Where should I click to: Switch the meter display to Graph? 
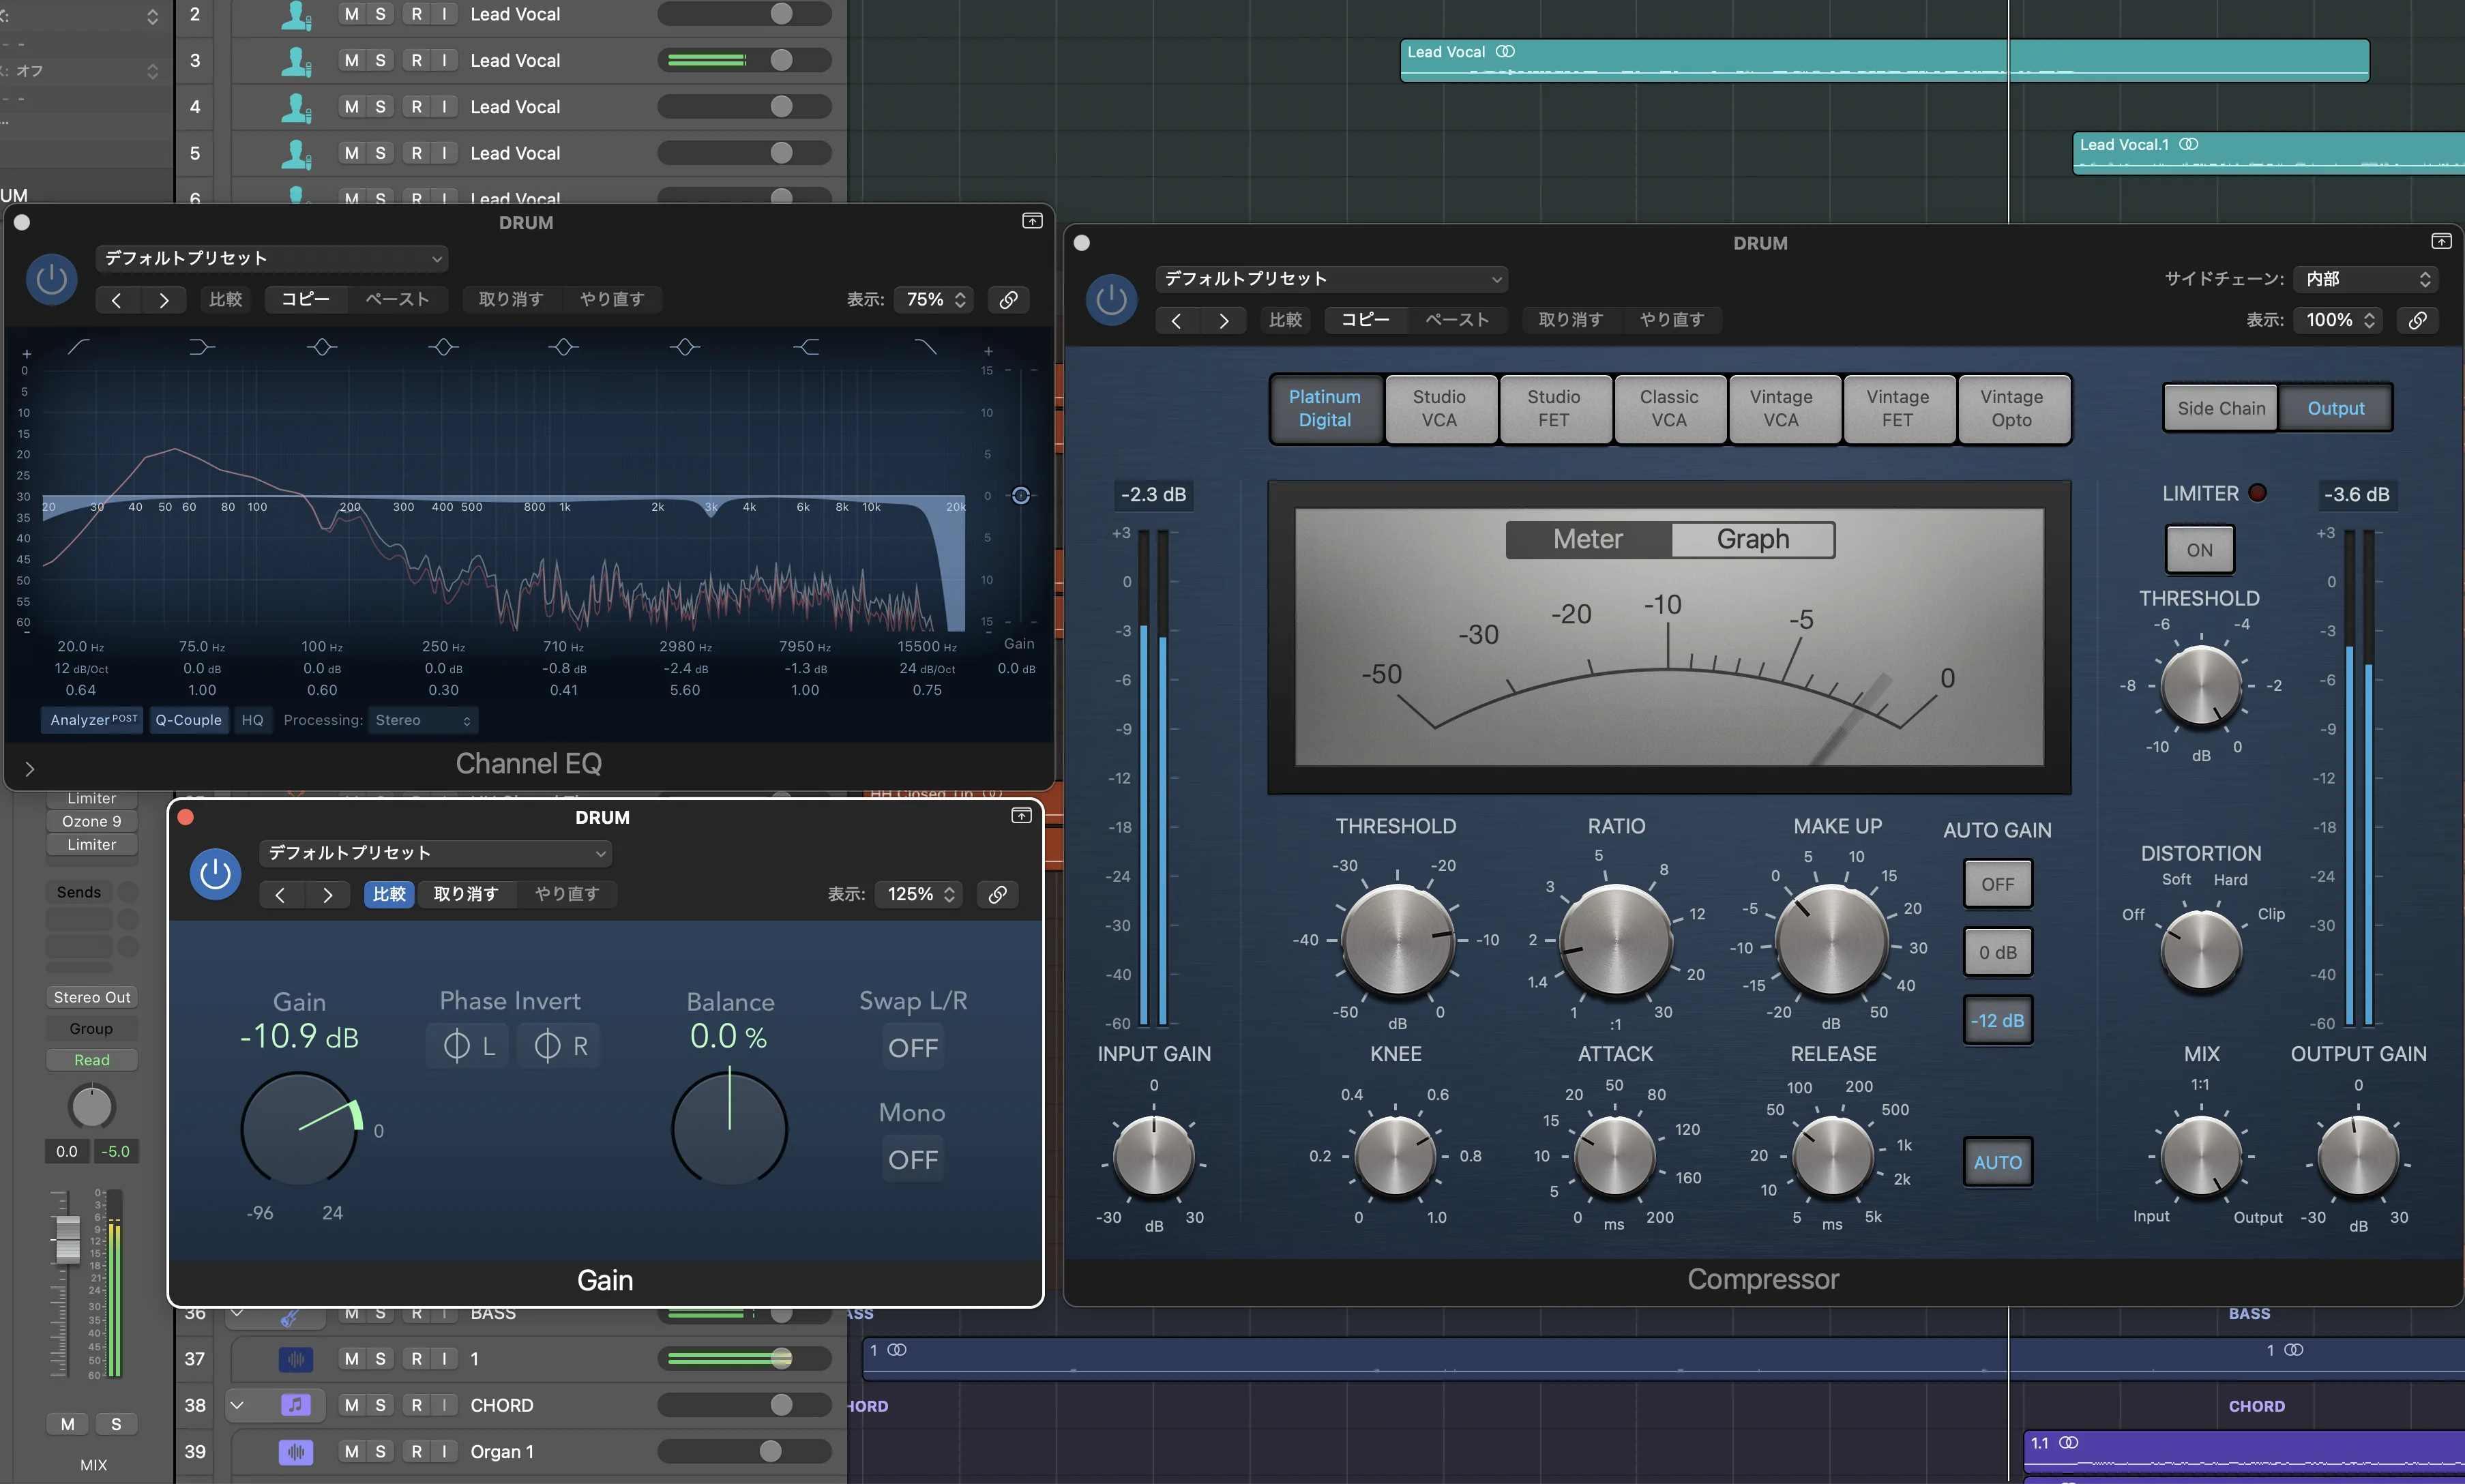pyautogui.click(x=1752, y=539)
